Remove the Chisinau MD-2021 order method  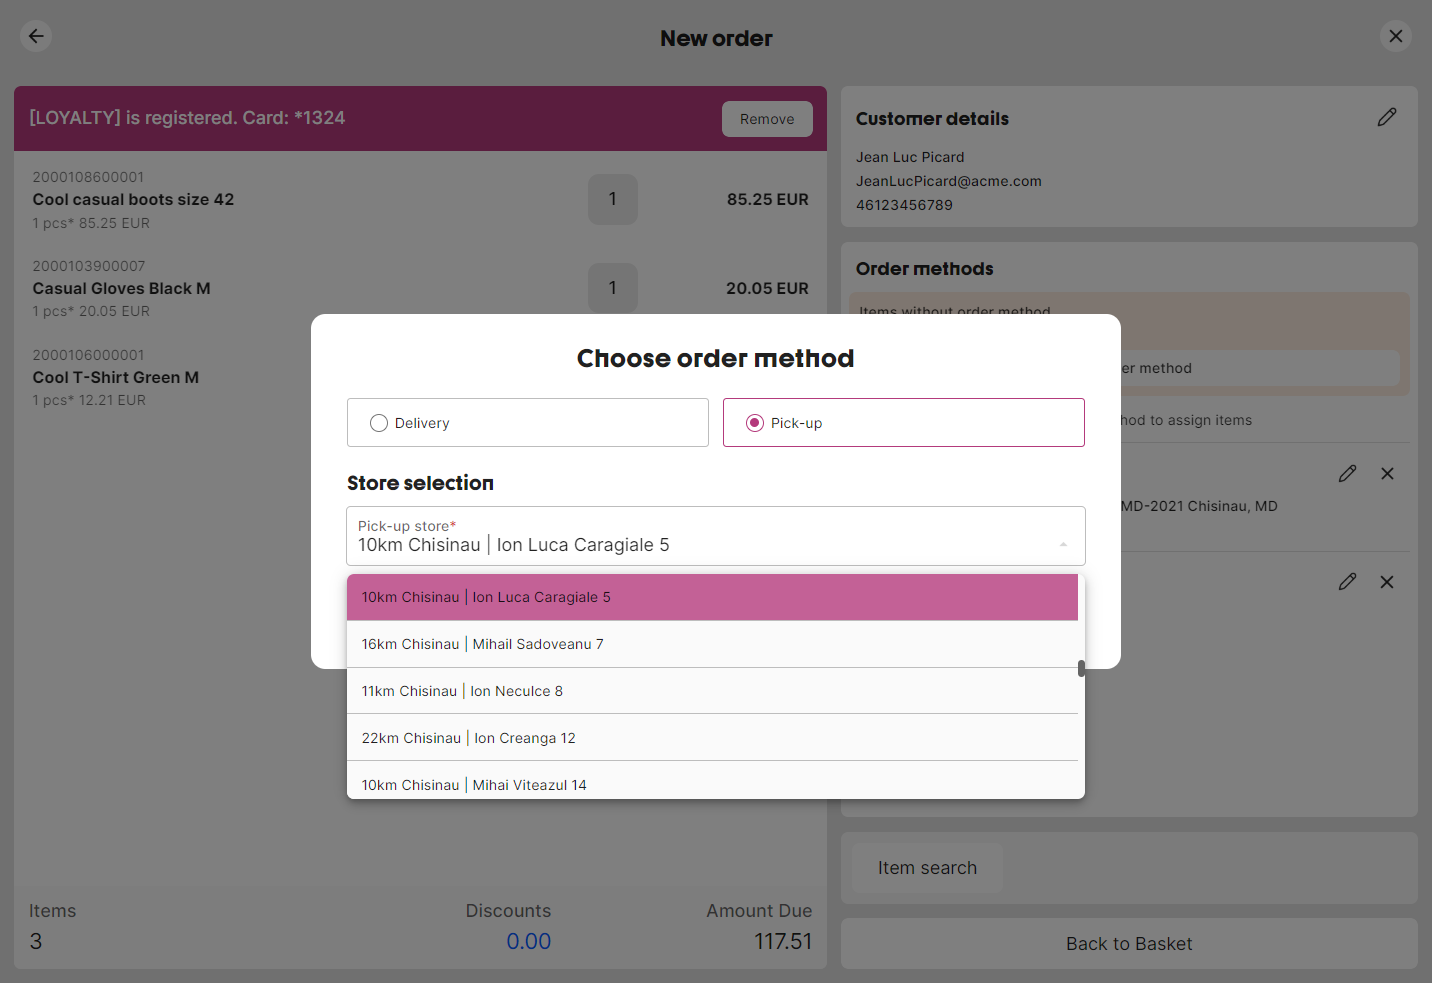click(1387, 474)
